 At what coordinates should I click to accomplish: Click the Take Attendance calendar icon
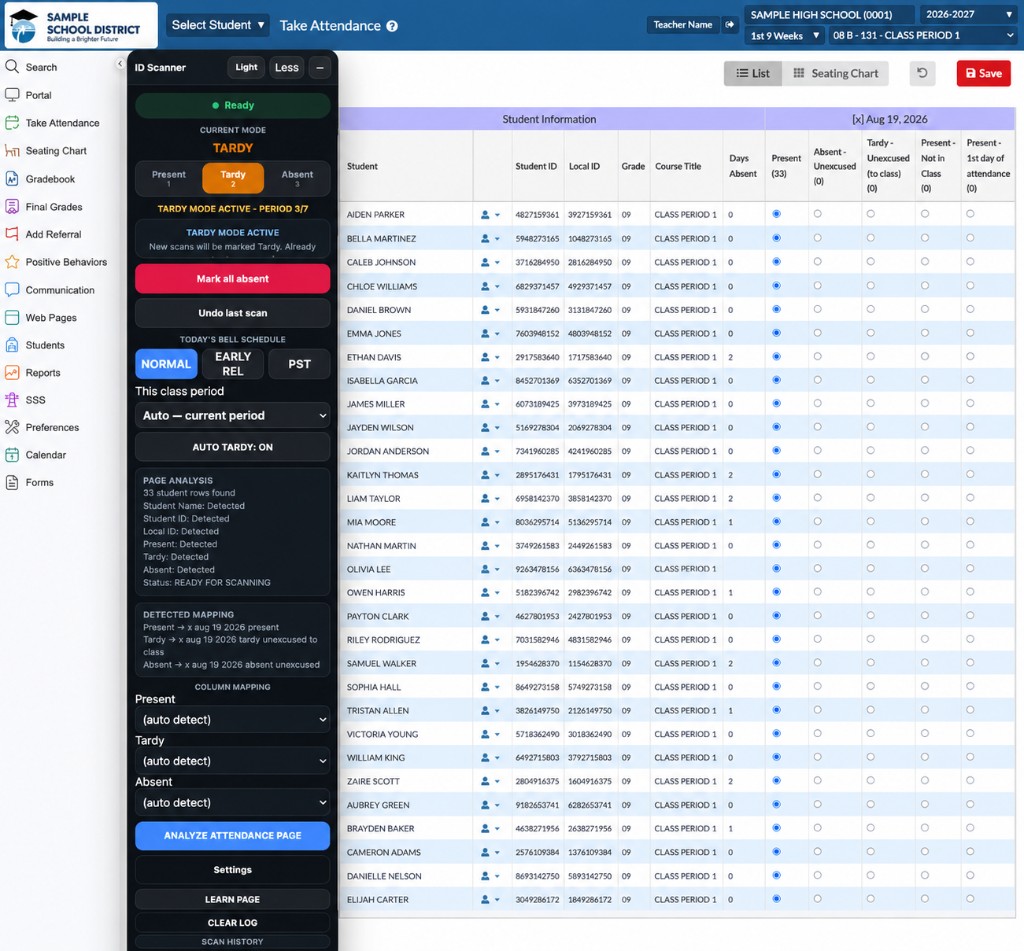(x=12, y=123)
